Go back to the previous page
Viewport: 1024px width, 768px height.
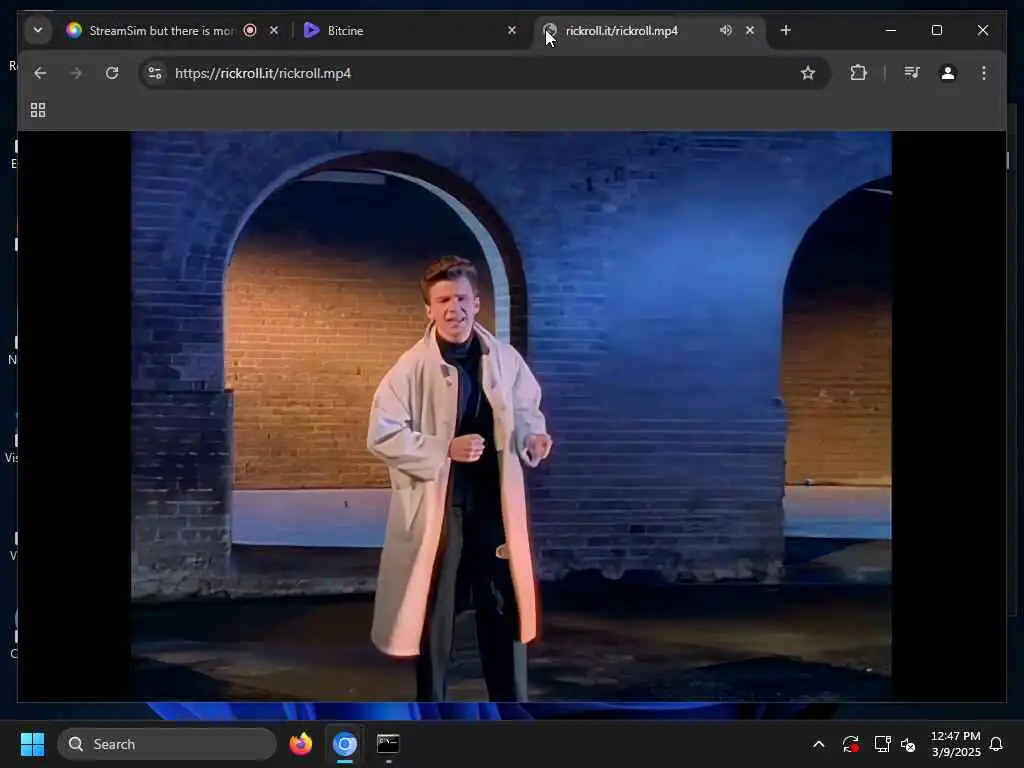(40, 73)
